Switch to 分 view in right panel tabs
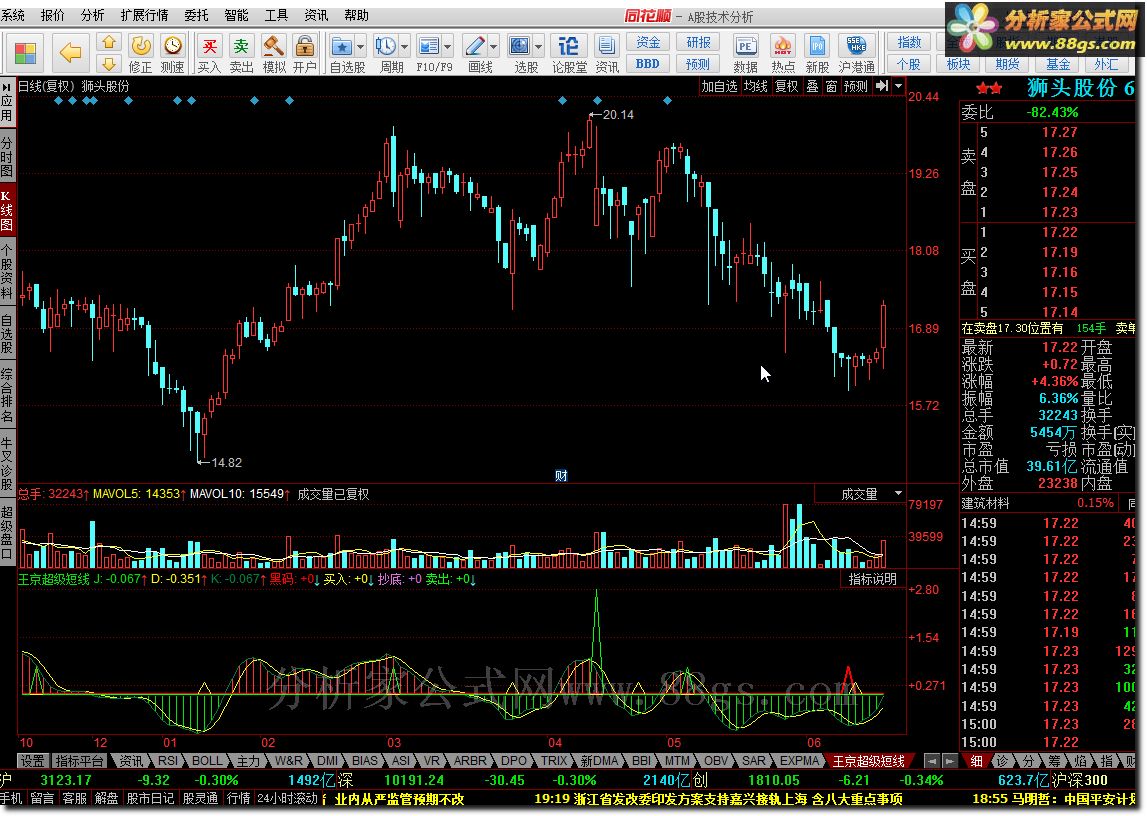The width and height of the screenshot is (1147, 816). [x=1028, y=761]
